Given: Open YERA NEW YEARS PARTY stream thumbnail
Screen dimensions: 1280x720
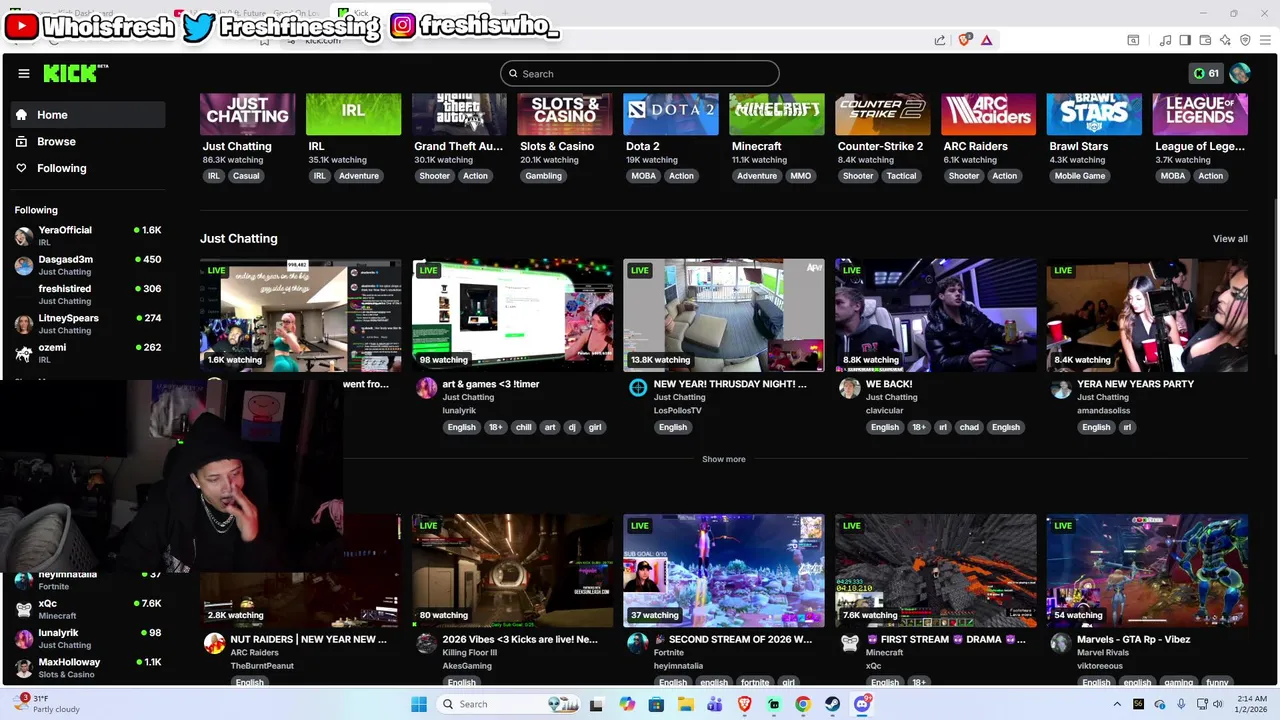Looking at the screenshot, I should point(1147,315).
